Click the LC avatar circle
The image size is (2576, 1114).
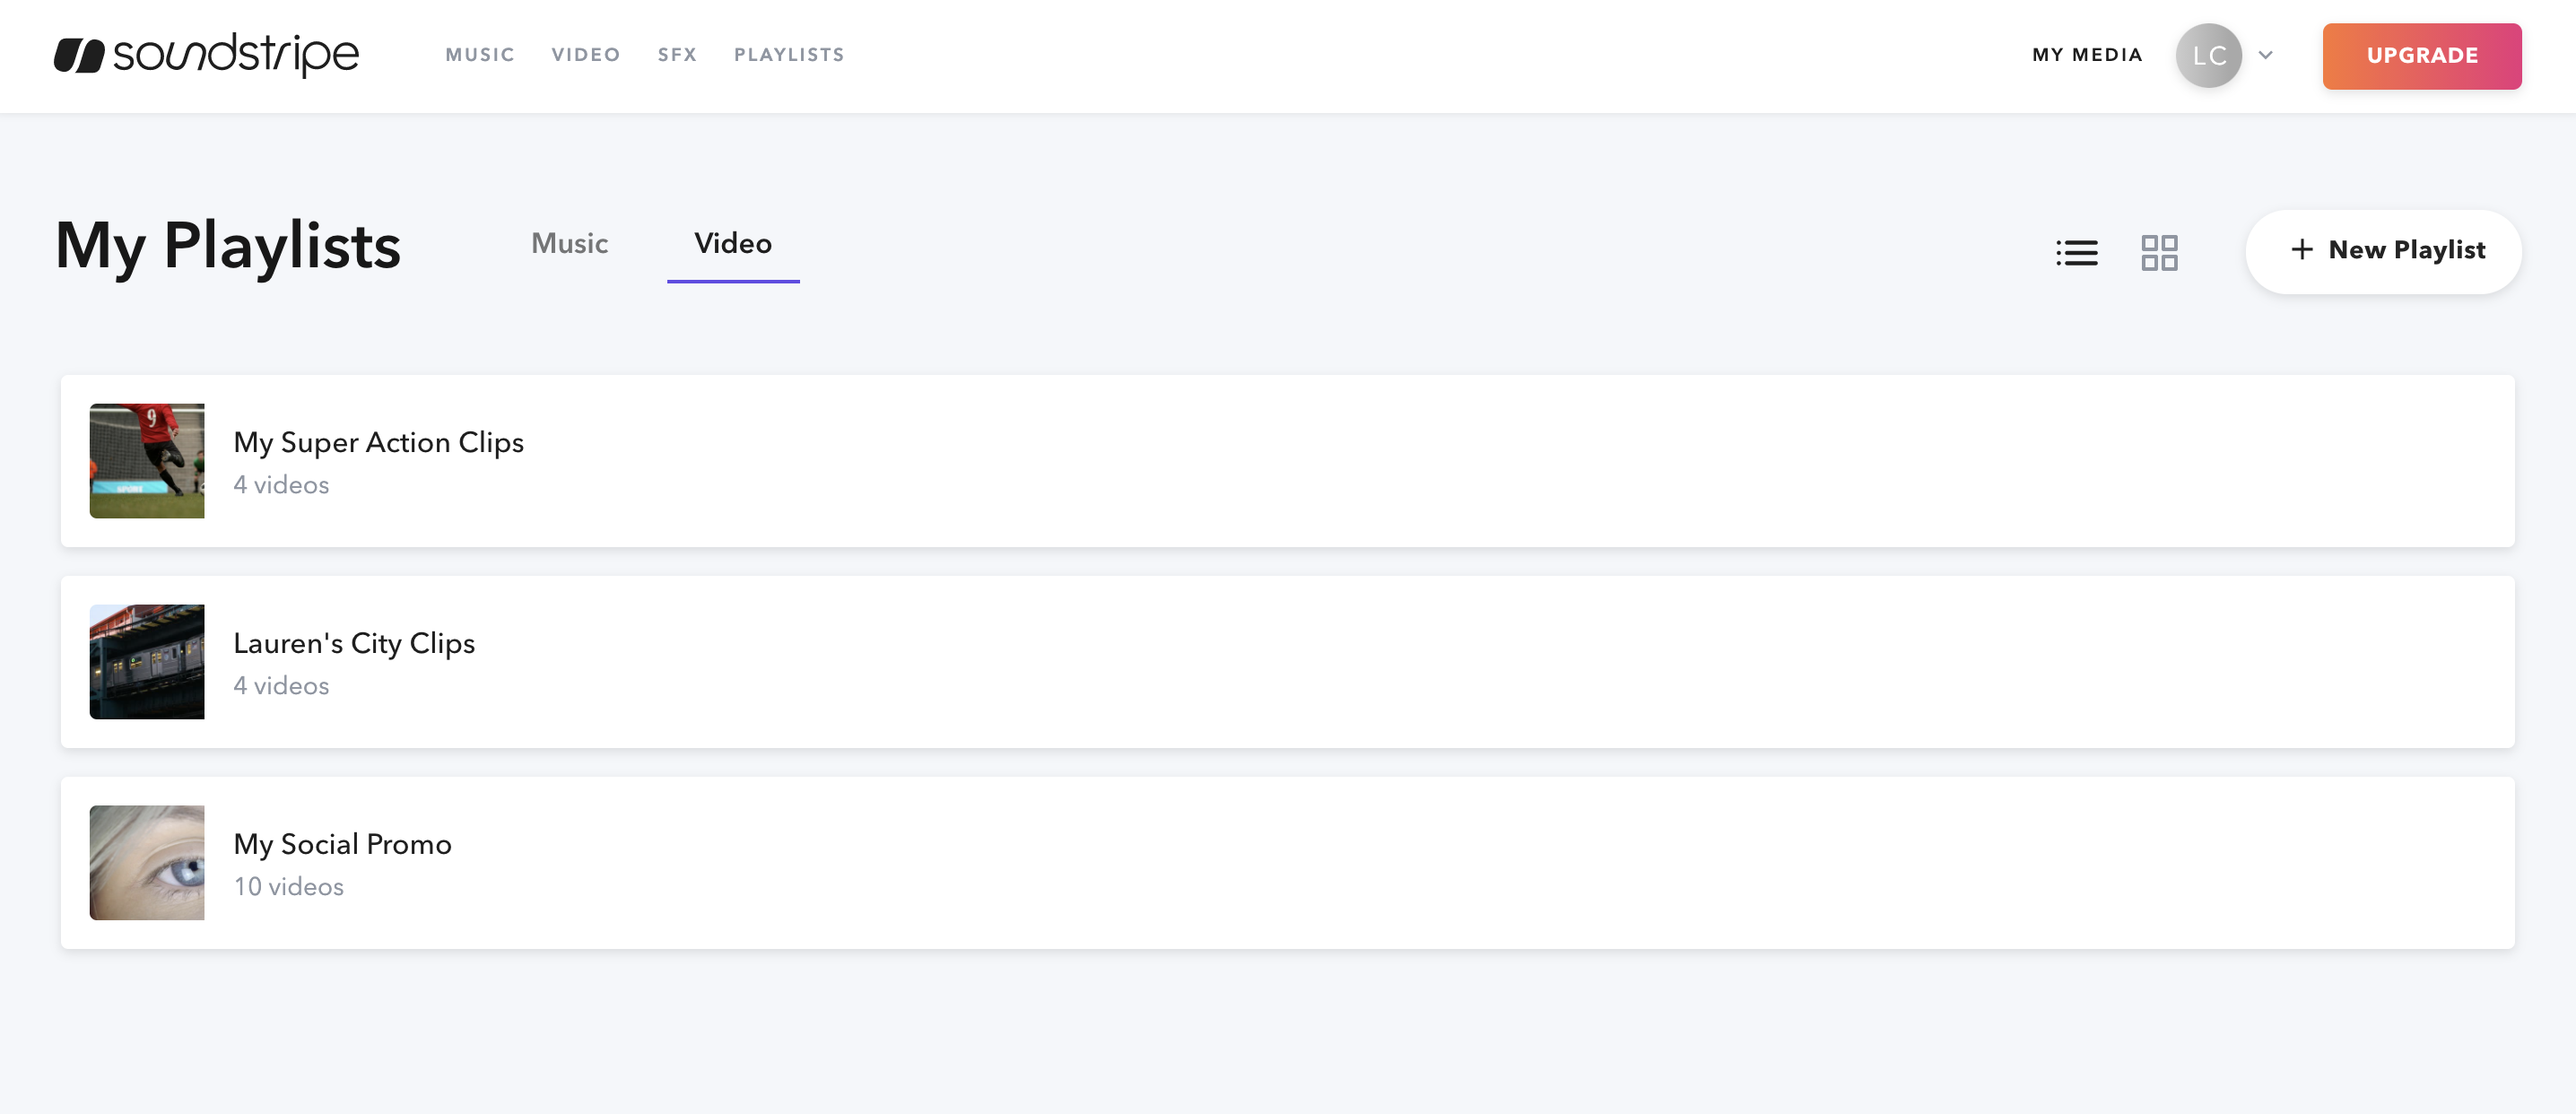click(2209, 56)
